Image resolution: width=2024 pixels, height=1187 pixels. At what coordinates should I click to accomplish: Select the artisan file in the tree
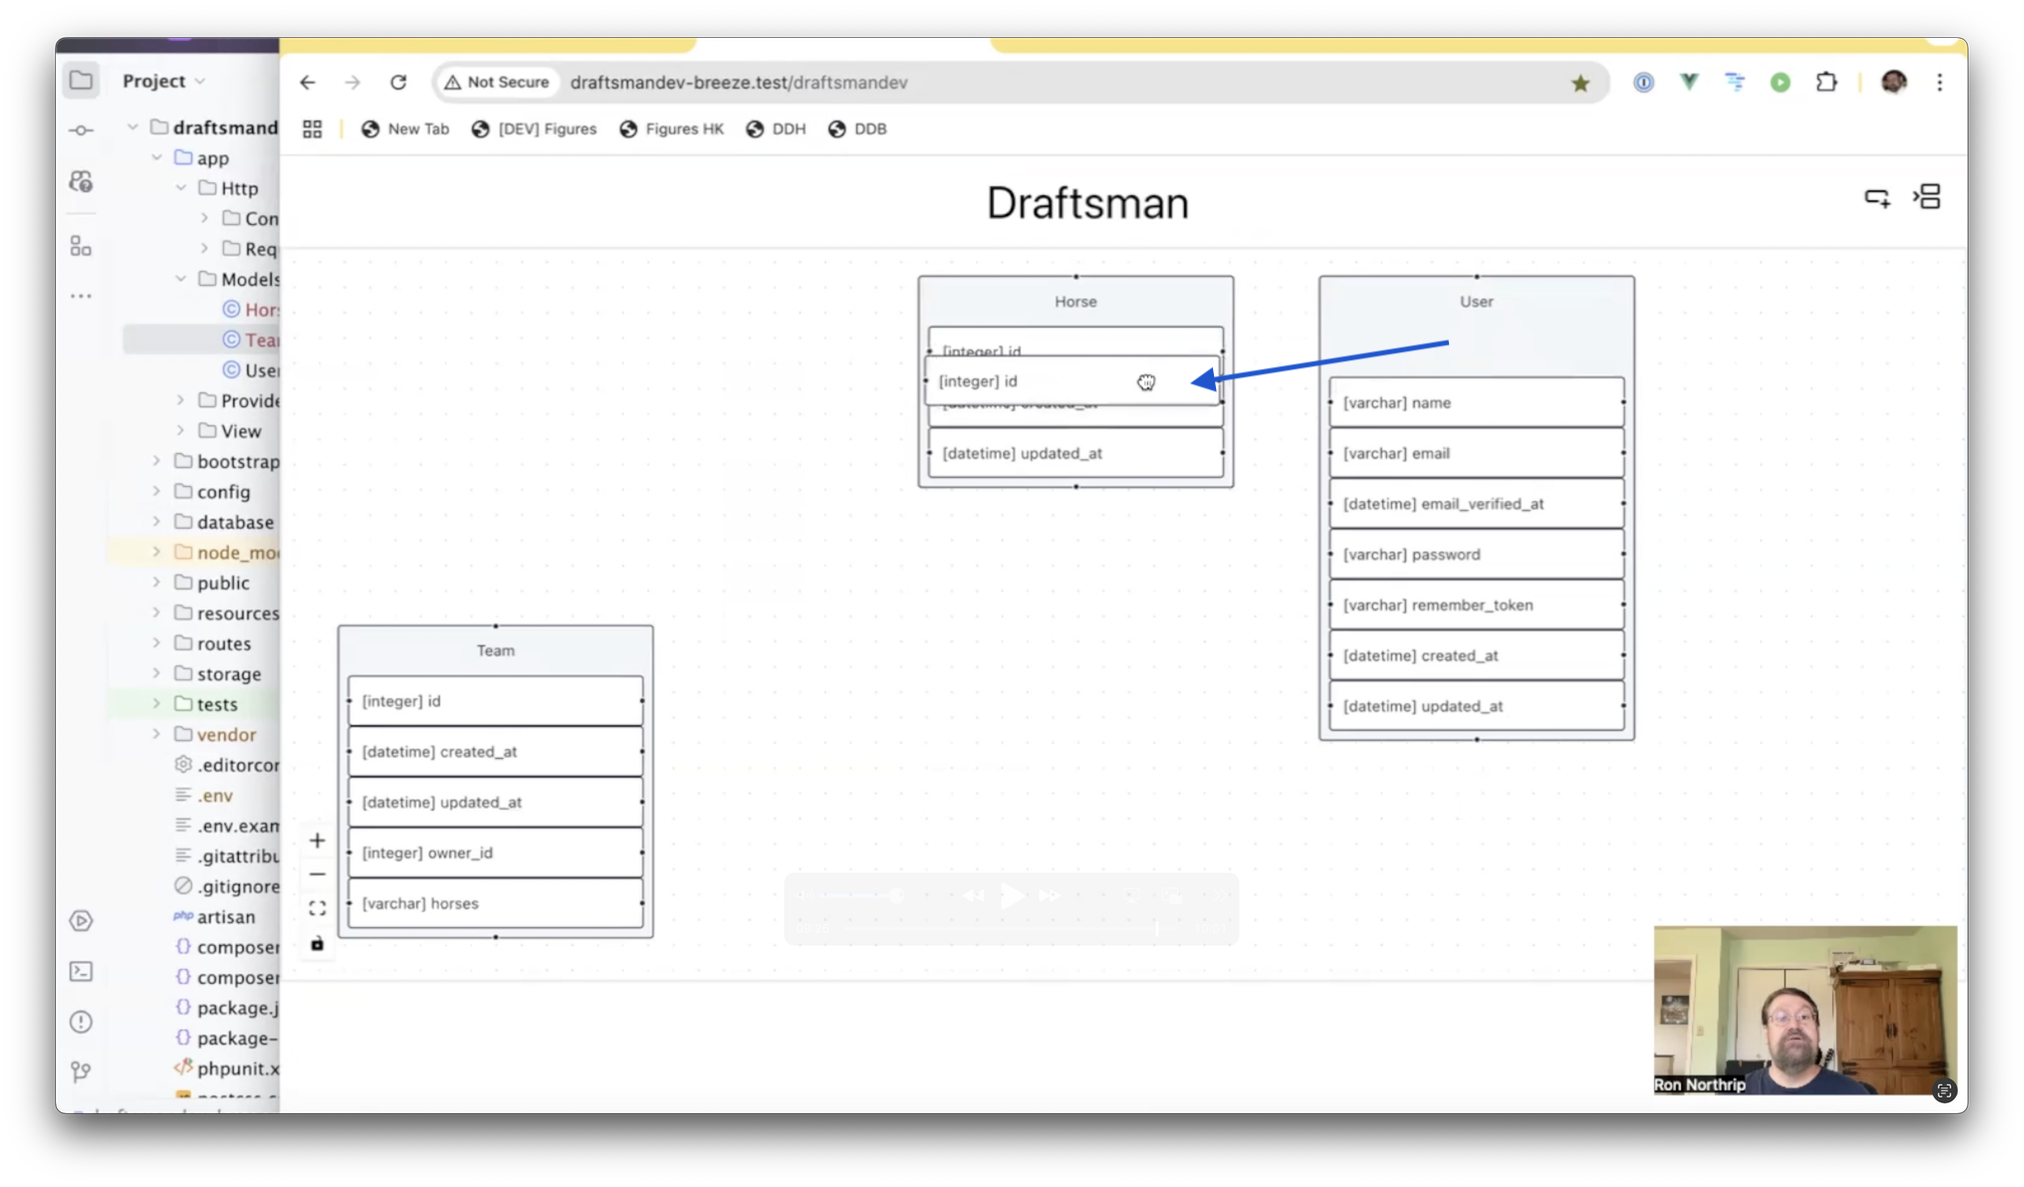coord(225,916)
